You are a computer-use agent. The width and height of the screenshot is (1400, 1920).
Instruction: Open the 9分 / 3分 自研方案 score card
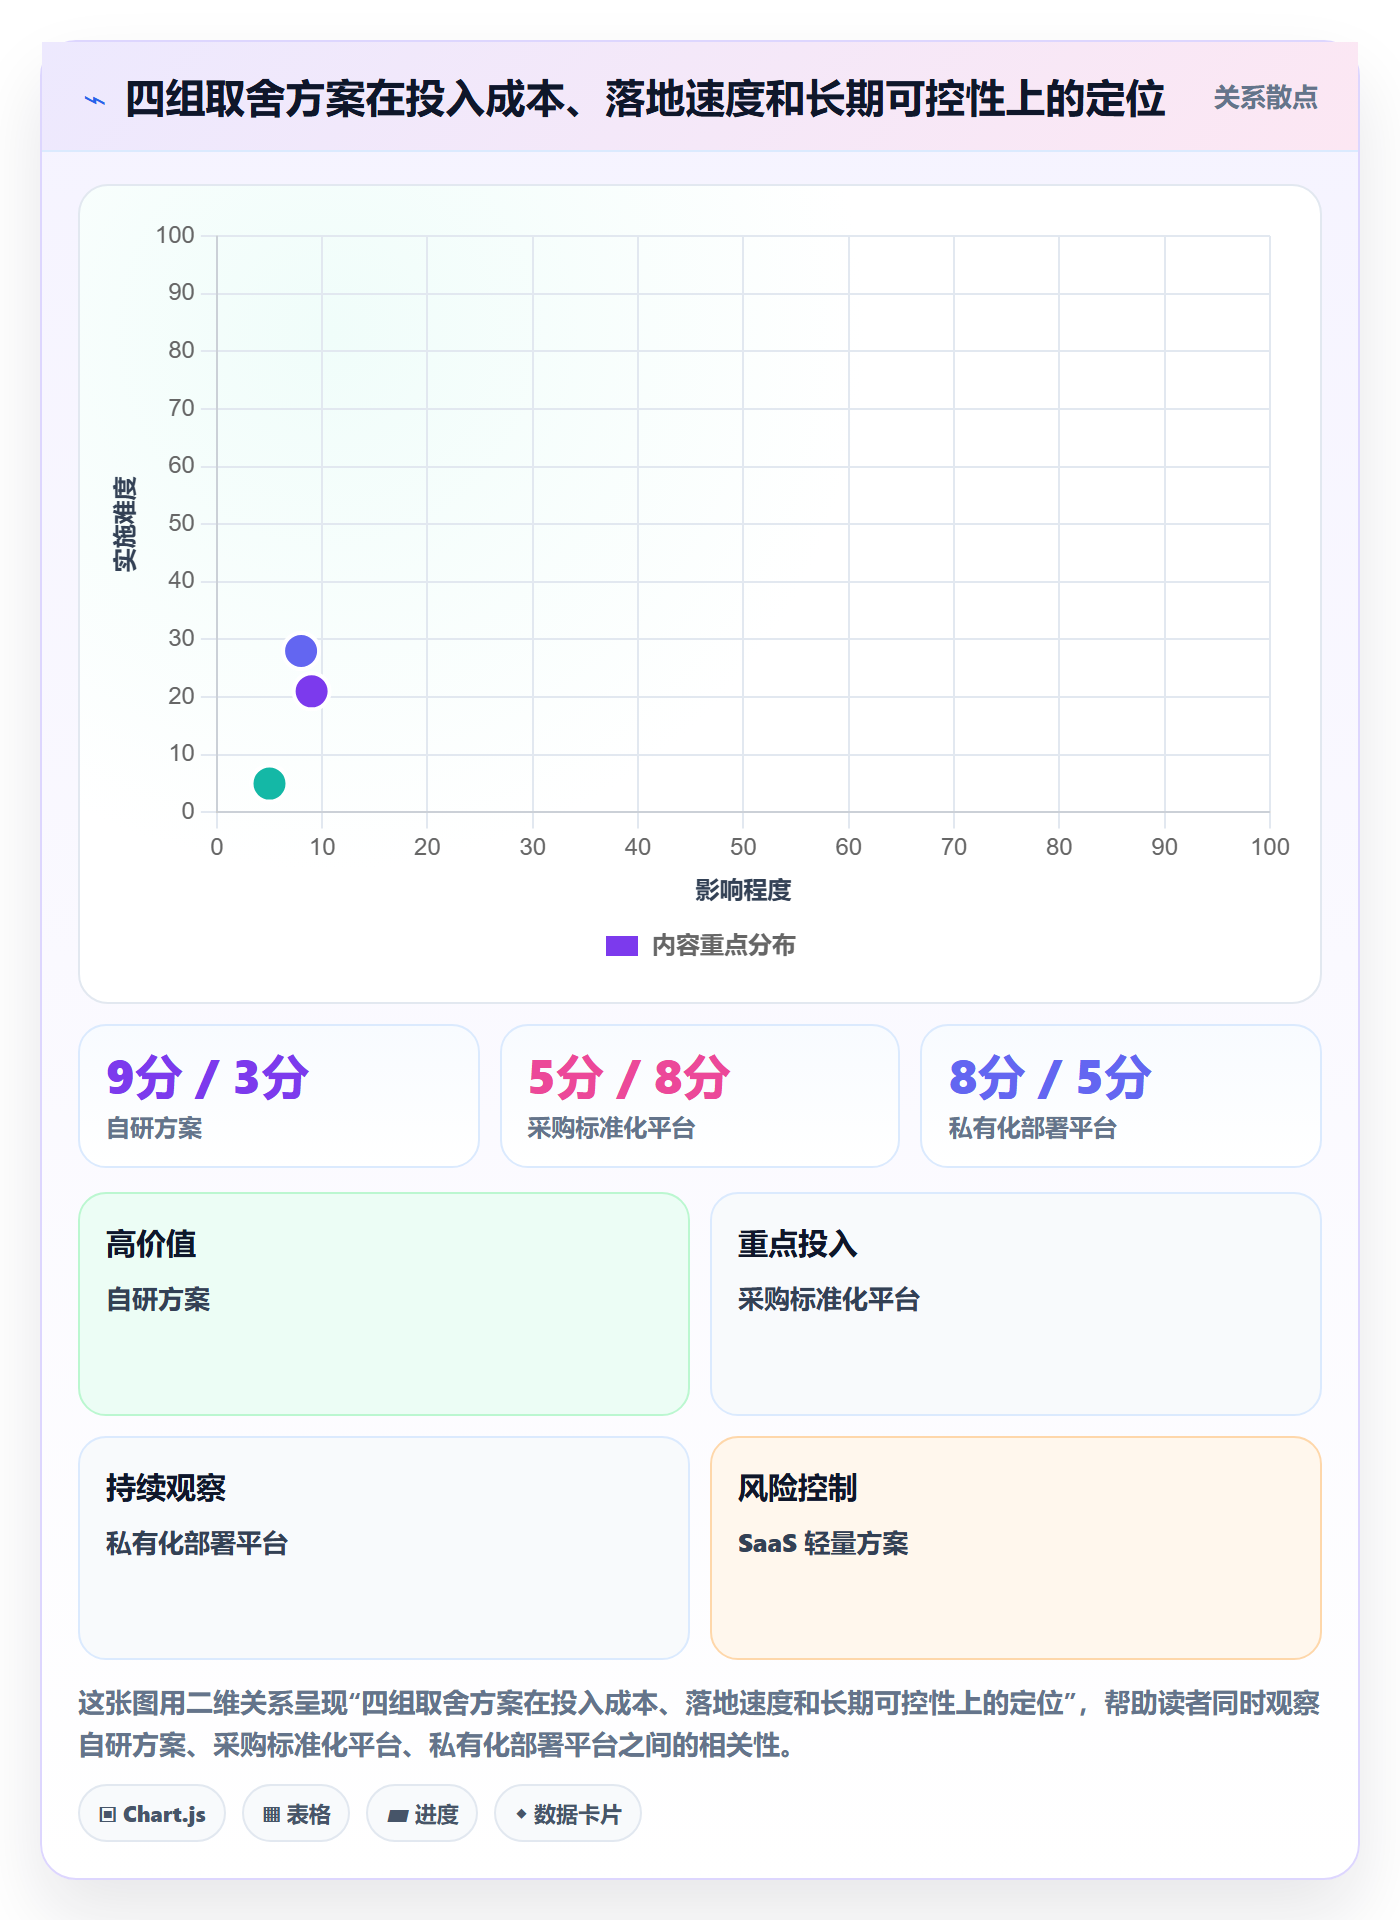pyautogui.click(x=279, y=1096)
